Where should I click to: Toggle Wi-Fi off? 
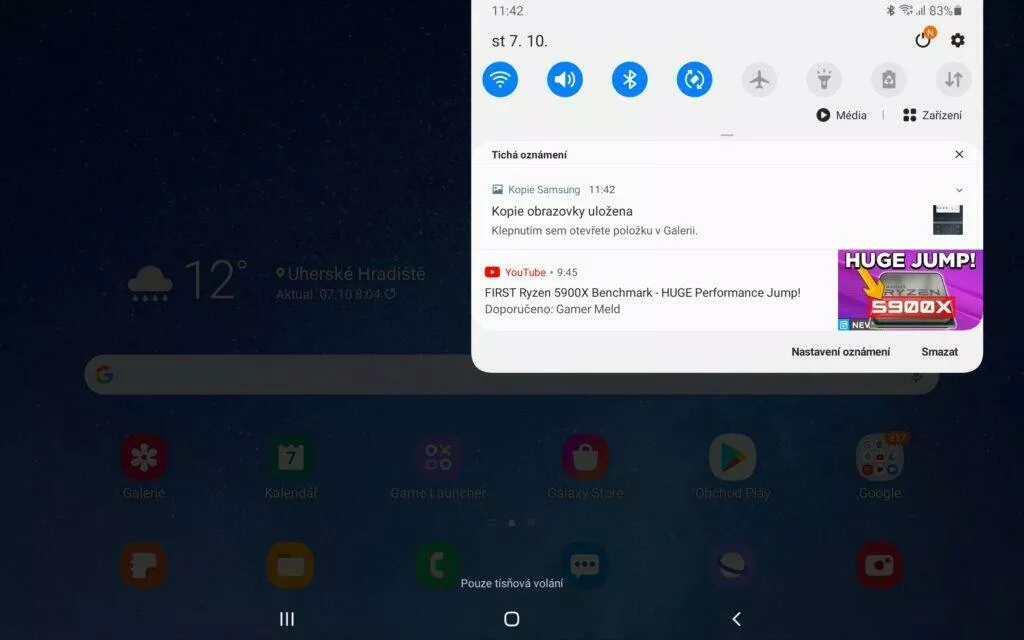[x=500, y=80]
